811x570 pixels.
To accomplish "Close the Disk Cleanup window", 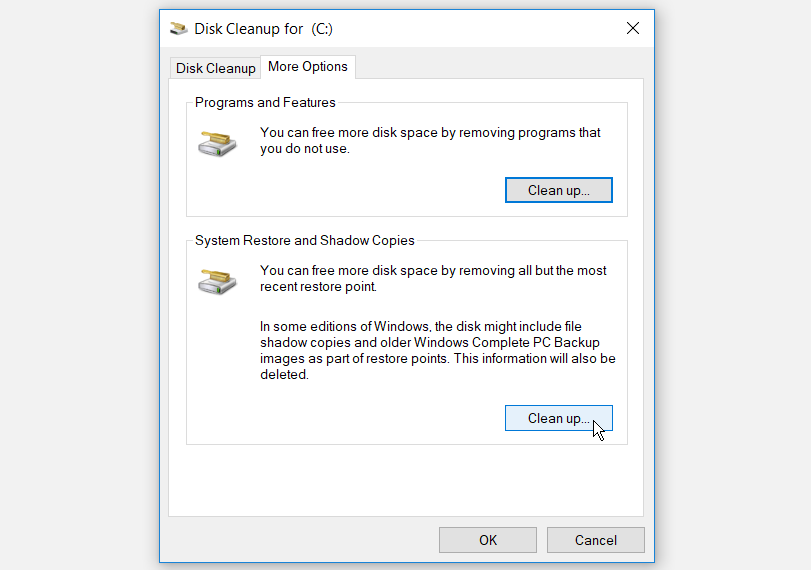I will point(632,29).
